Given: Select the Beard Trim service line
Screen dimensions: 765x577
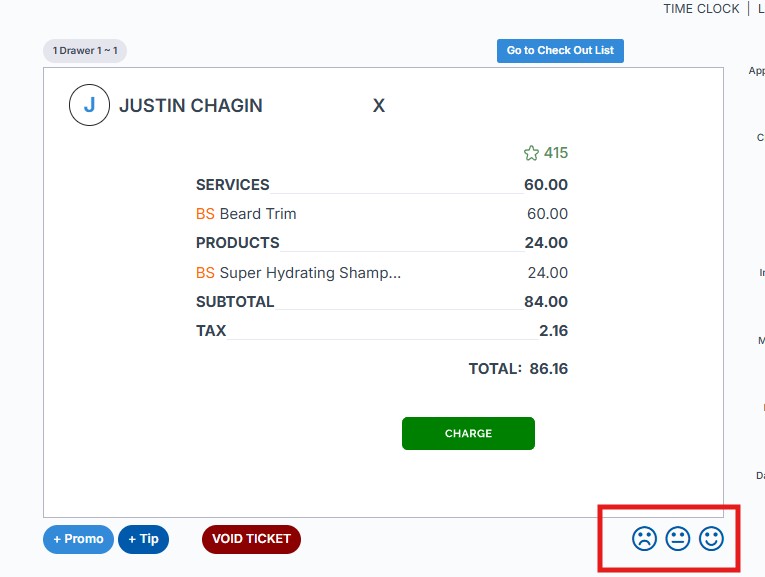Looking at the screenshot, I should [258, 214].
